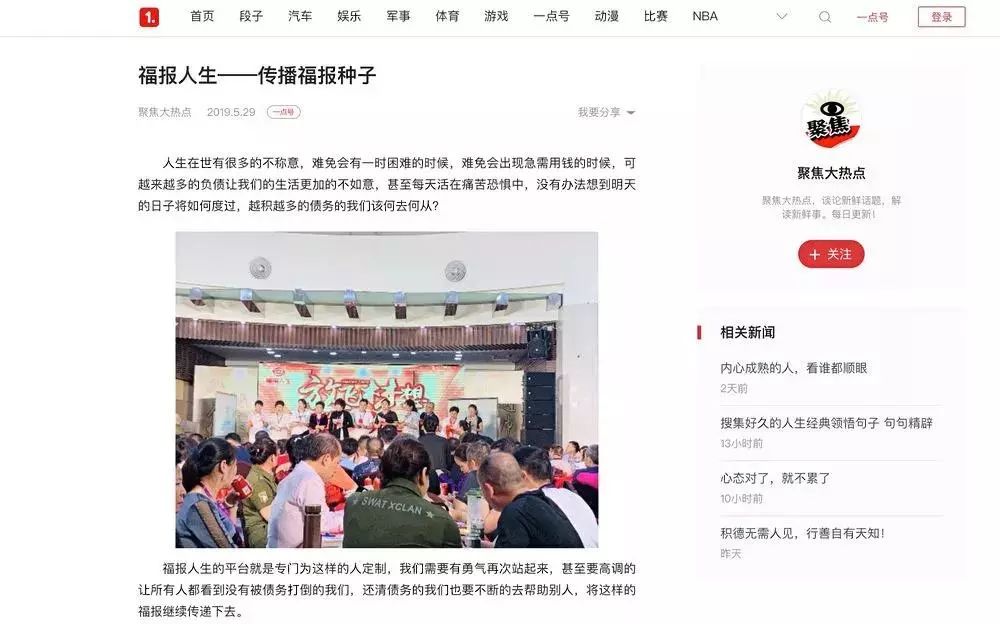The image size is (1000, 624).
Task: Go to 首页 tab
Action: 202,17
